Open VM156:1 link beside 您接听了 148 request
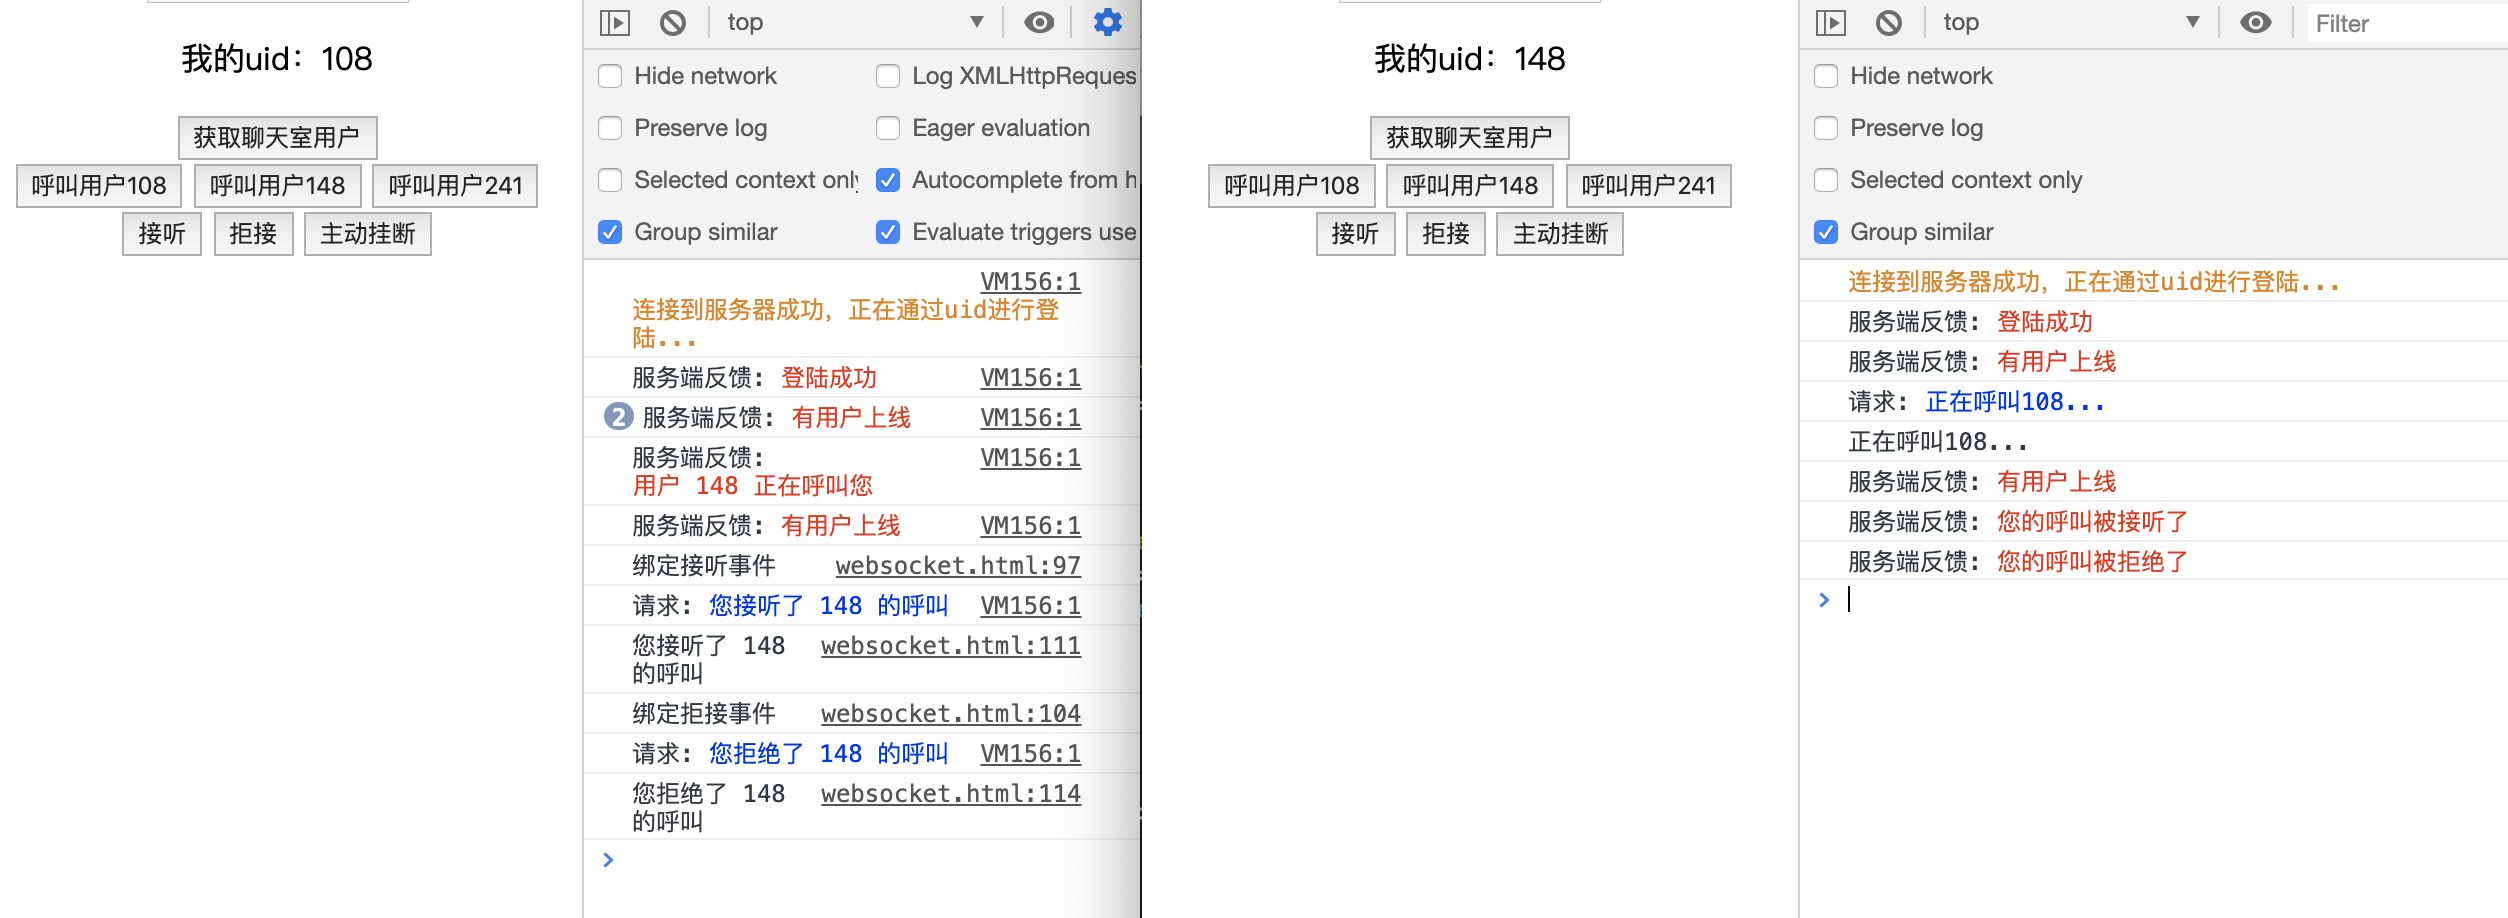2508x918 pixels. (x=1030, y=606)
